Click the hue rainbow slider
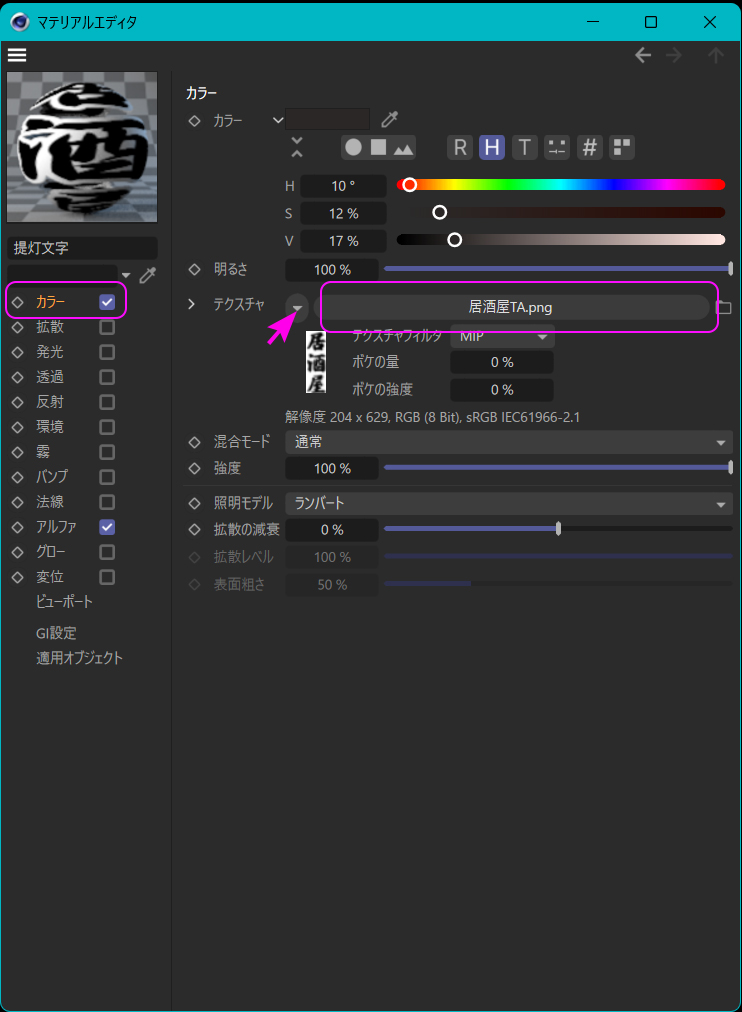Screen dimensions: 742x1012 [x=560, y=185]
